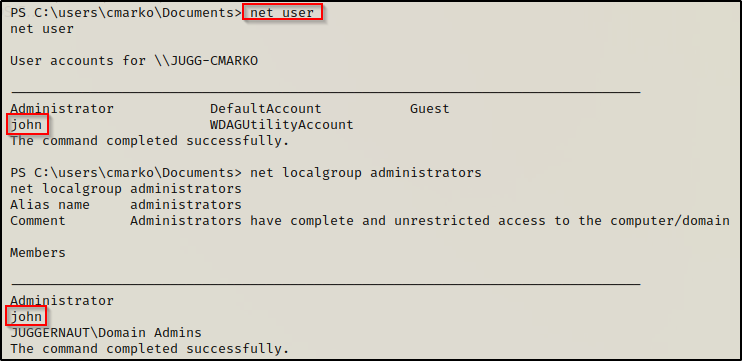Image resolution: width=742 pixels, height=361 pixels.
Task: Click the 'net localgroup administrators' command at prompt
Action: [366, 173]
